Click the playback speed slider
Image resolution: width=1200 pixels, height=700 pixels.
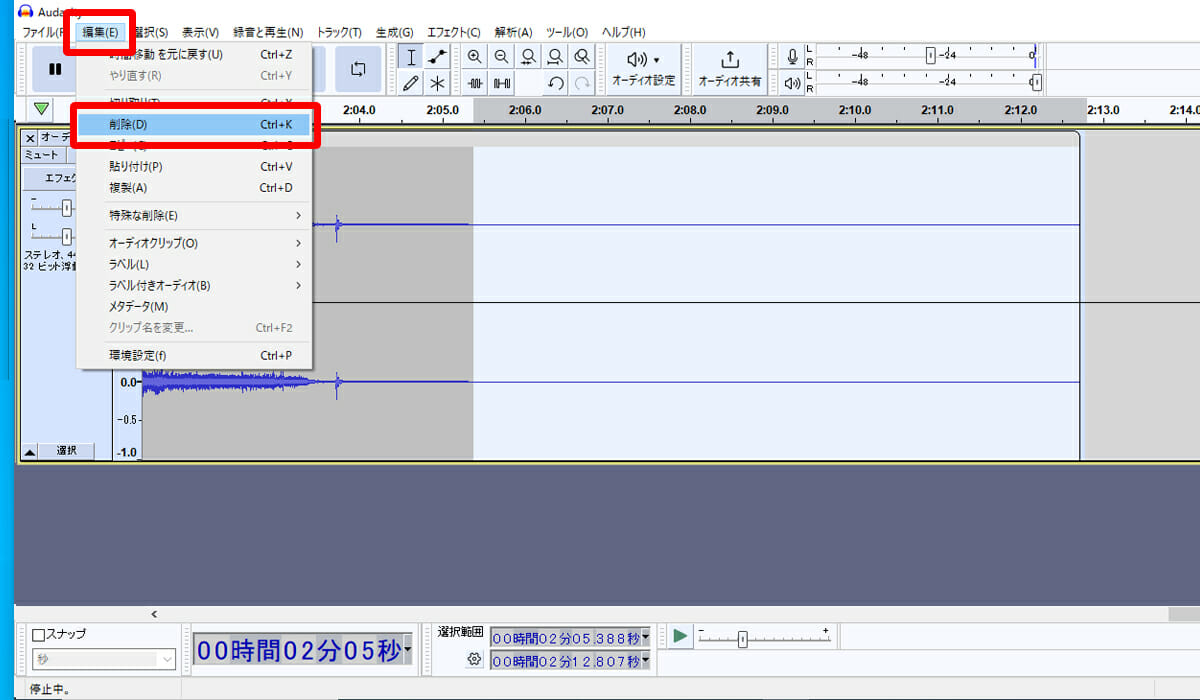742,639
